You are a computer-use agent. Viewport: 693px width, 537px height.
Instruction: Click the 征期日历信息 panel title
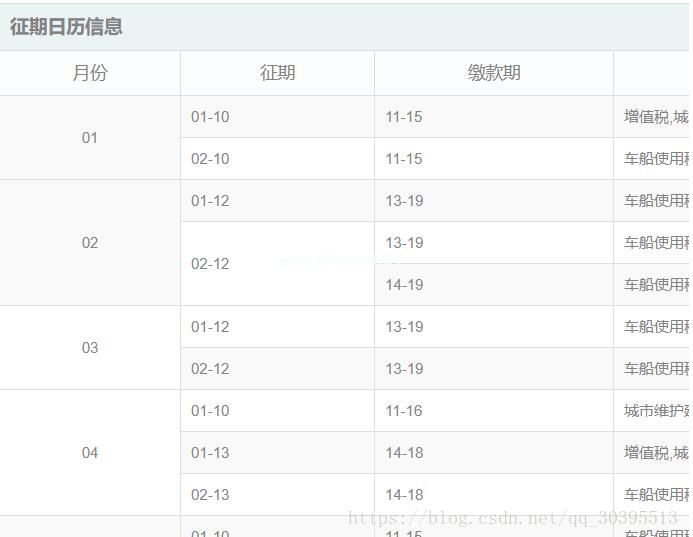click(66, 27)
